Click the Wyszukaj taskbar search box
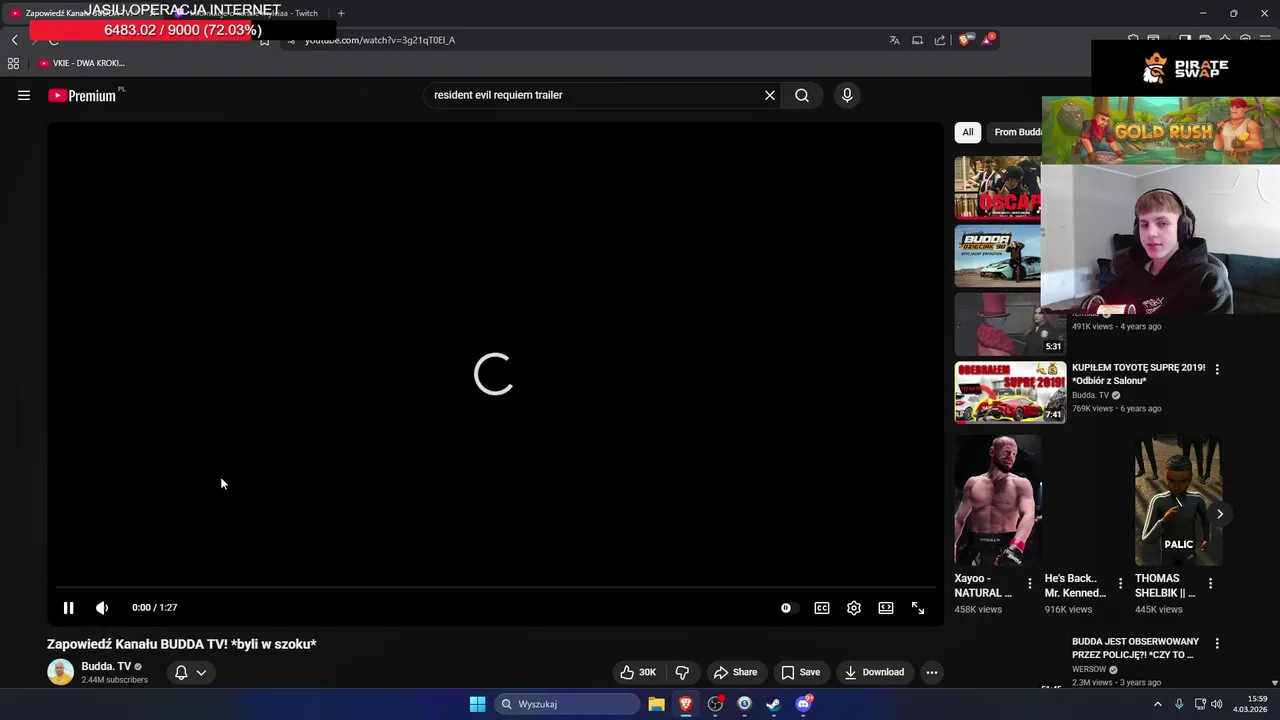The height and width of the screenshot is (720, 1280). (566, 704)
